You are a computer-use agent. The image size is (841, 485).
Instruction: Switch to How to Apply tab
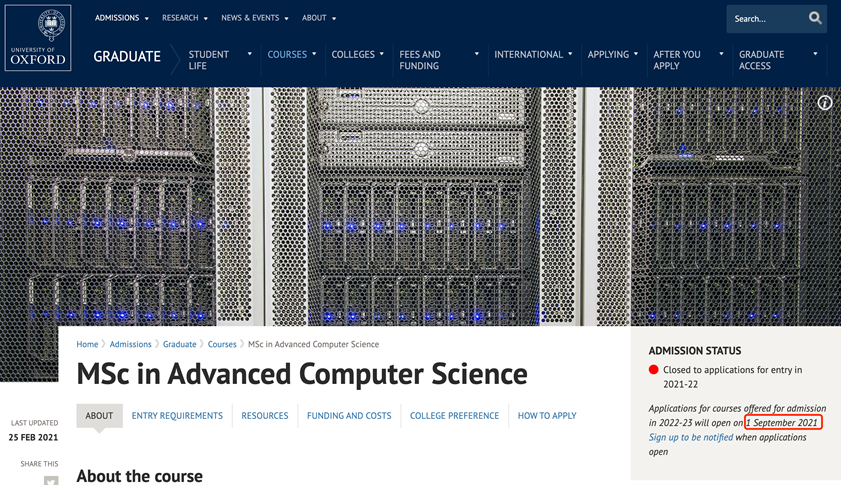click(x=547, y=416)
